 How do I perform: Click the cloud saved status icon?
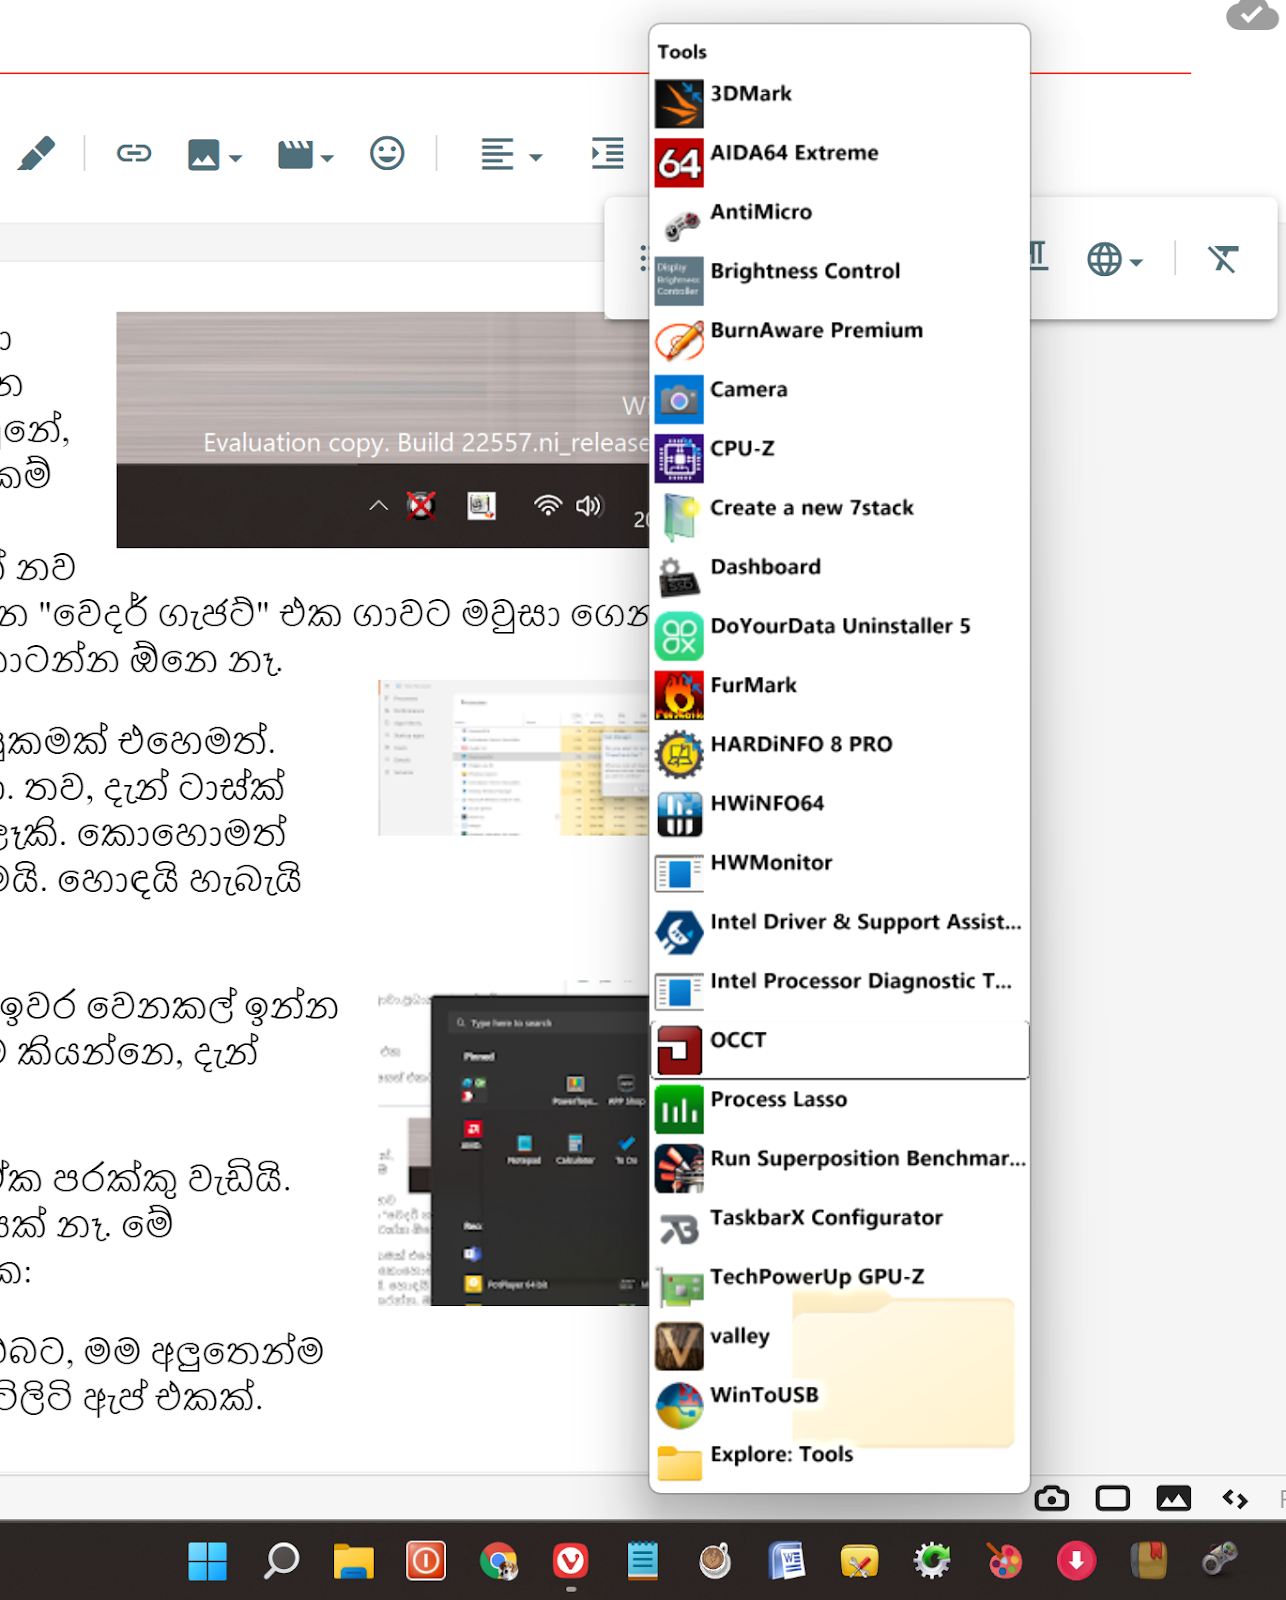point(1252,14)
